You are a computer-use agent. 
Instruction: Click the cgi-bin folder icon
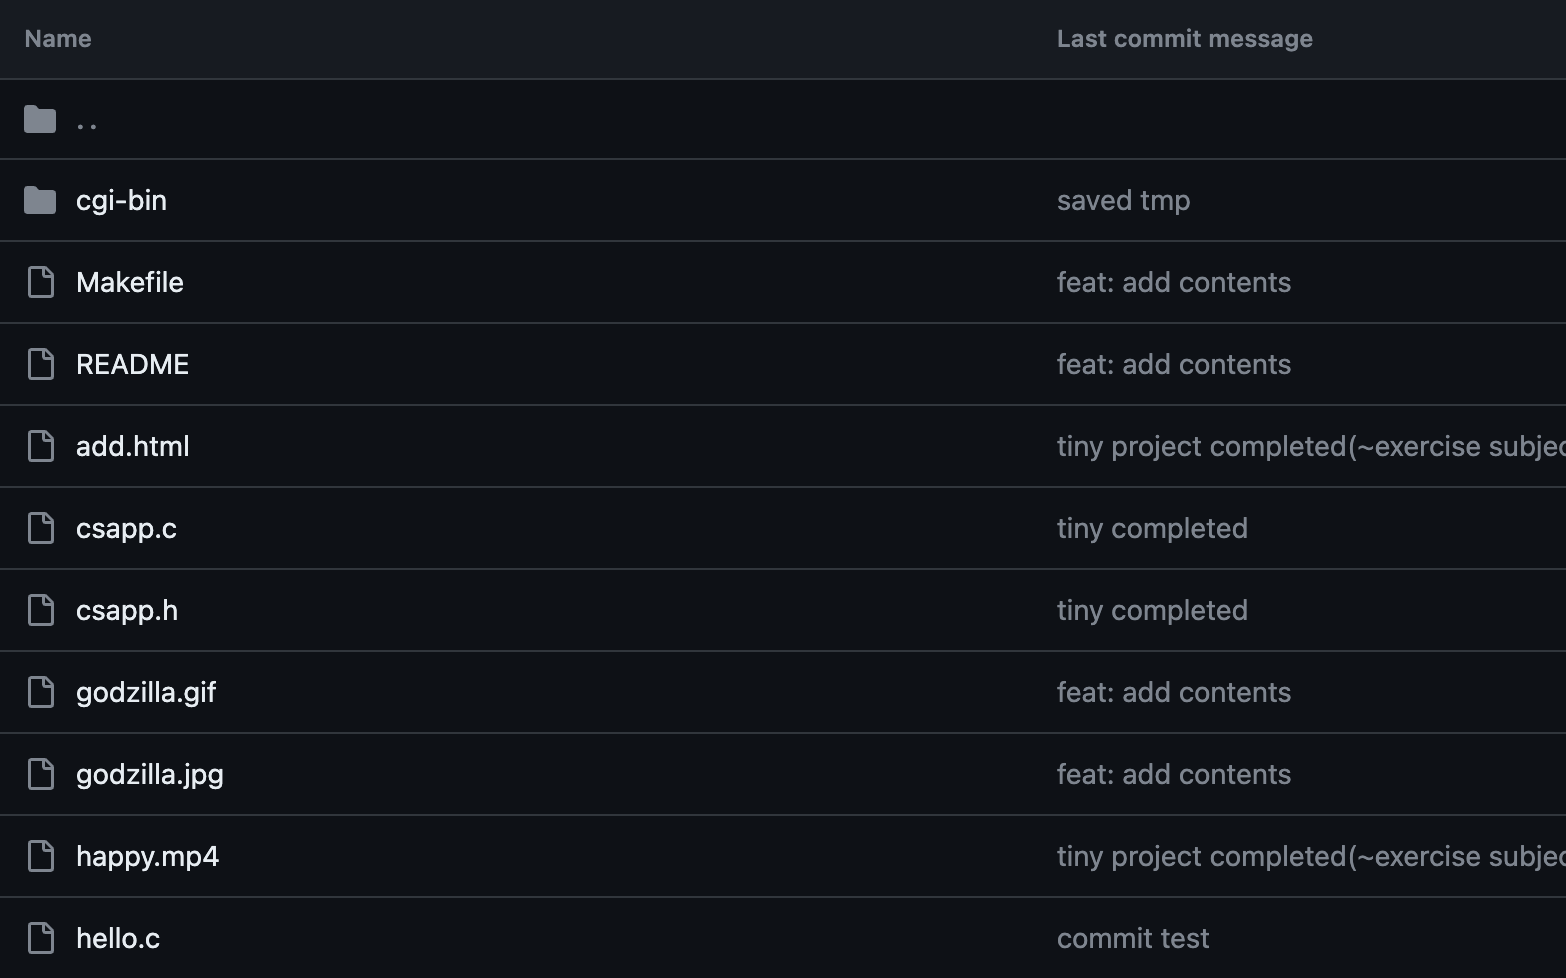coord(40,200)
